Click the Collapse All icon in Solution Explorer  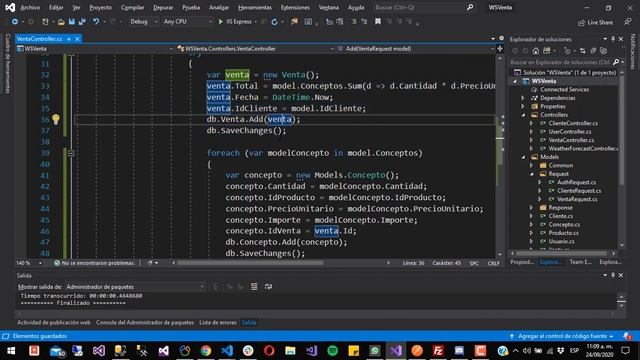(x=593, y=51)
